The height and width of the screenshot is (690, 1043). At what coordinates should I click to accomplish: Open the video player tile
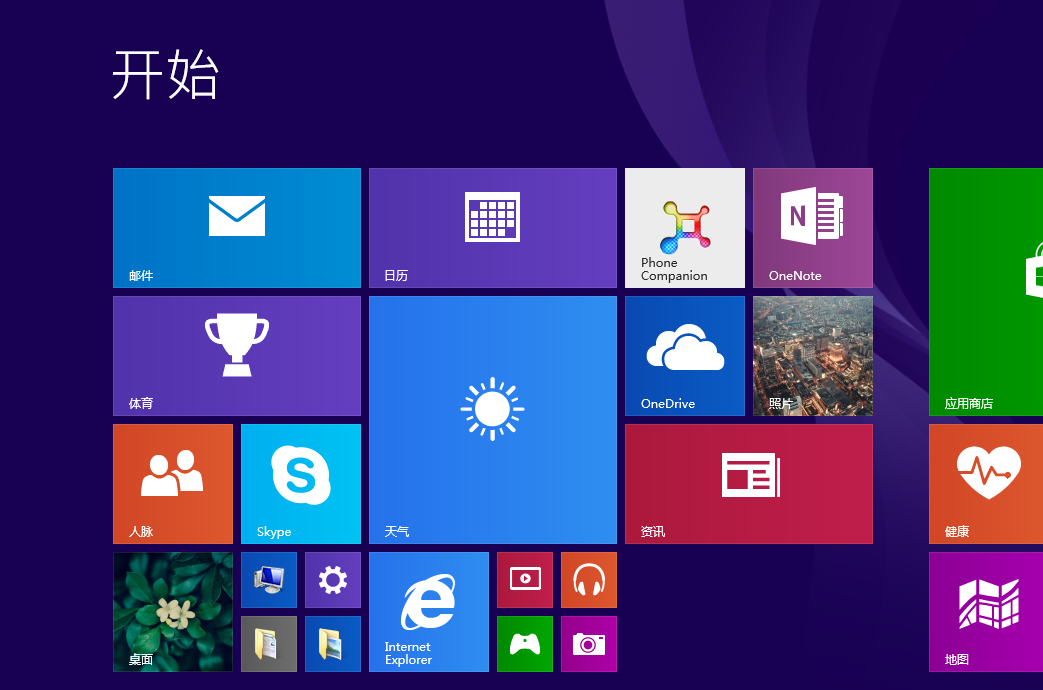click(x=525, y=580)
